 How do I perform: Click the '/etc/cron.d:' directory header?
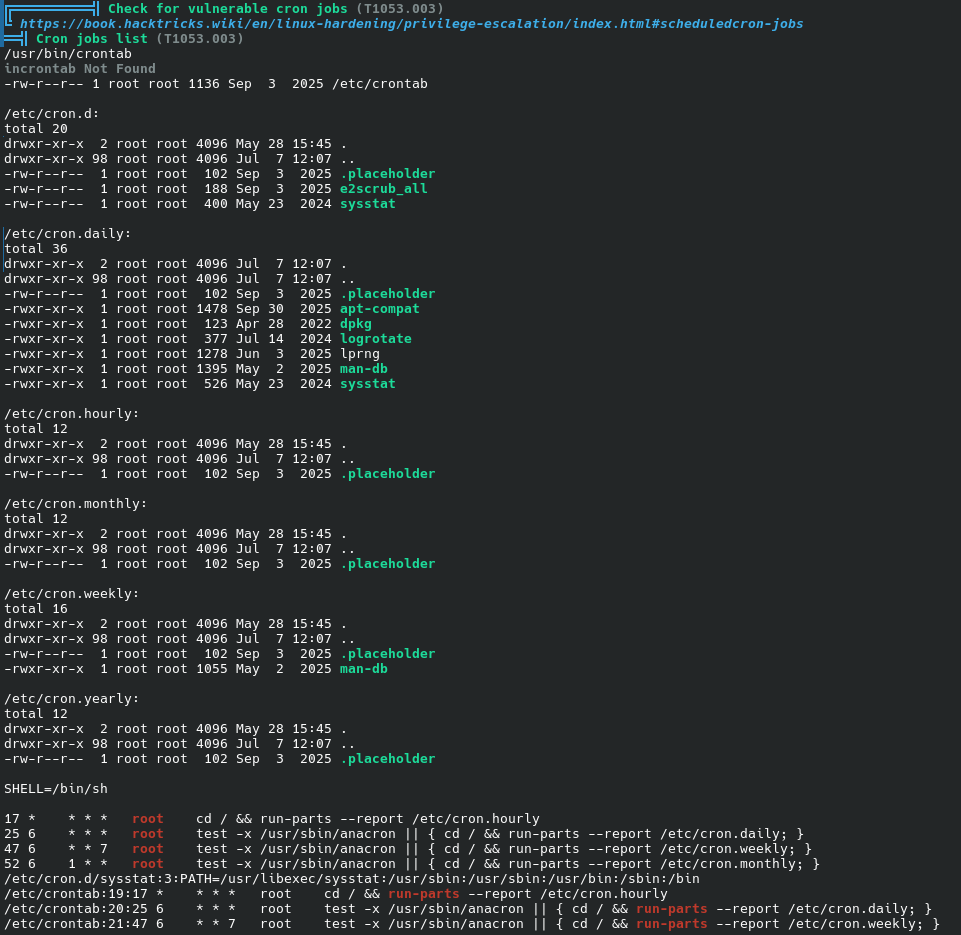pos(51,114)
